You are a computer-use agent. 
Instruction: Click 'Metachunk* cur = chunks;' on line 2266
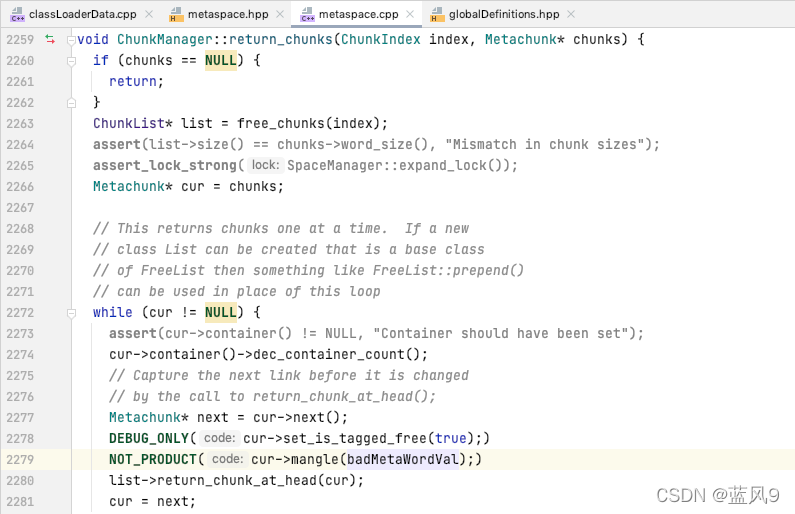click(188, 187)
